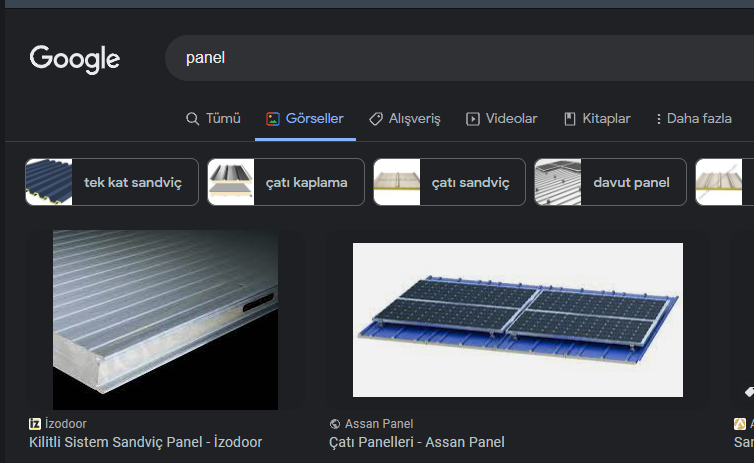The height and width of the screenshot is (463, 754).
Task: Click the Assan Panel globe favicon
Action: click(335, 424)
